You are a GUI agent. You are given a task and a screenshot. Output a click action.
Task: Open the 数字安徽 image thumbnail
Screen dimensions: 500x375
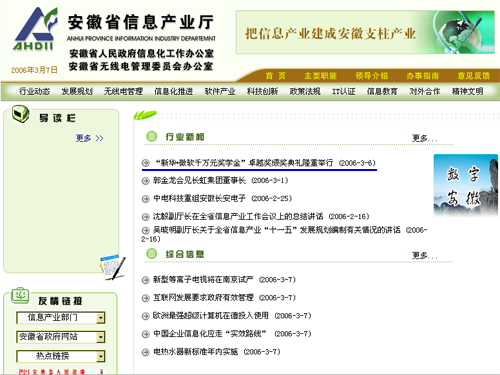[466, 186]
